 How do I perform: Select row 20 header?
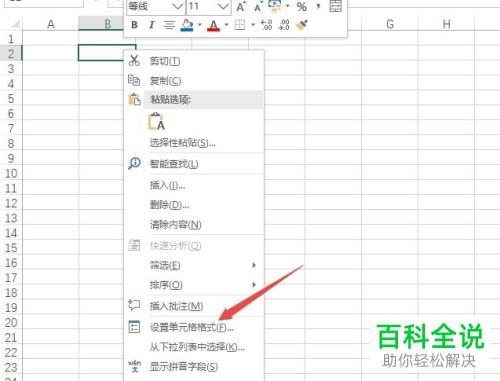pos(11,323)
